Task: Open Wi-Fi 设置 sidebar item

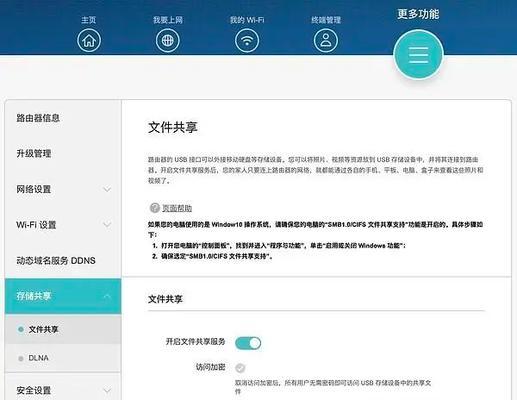Action: coord(63,225)
